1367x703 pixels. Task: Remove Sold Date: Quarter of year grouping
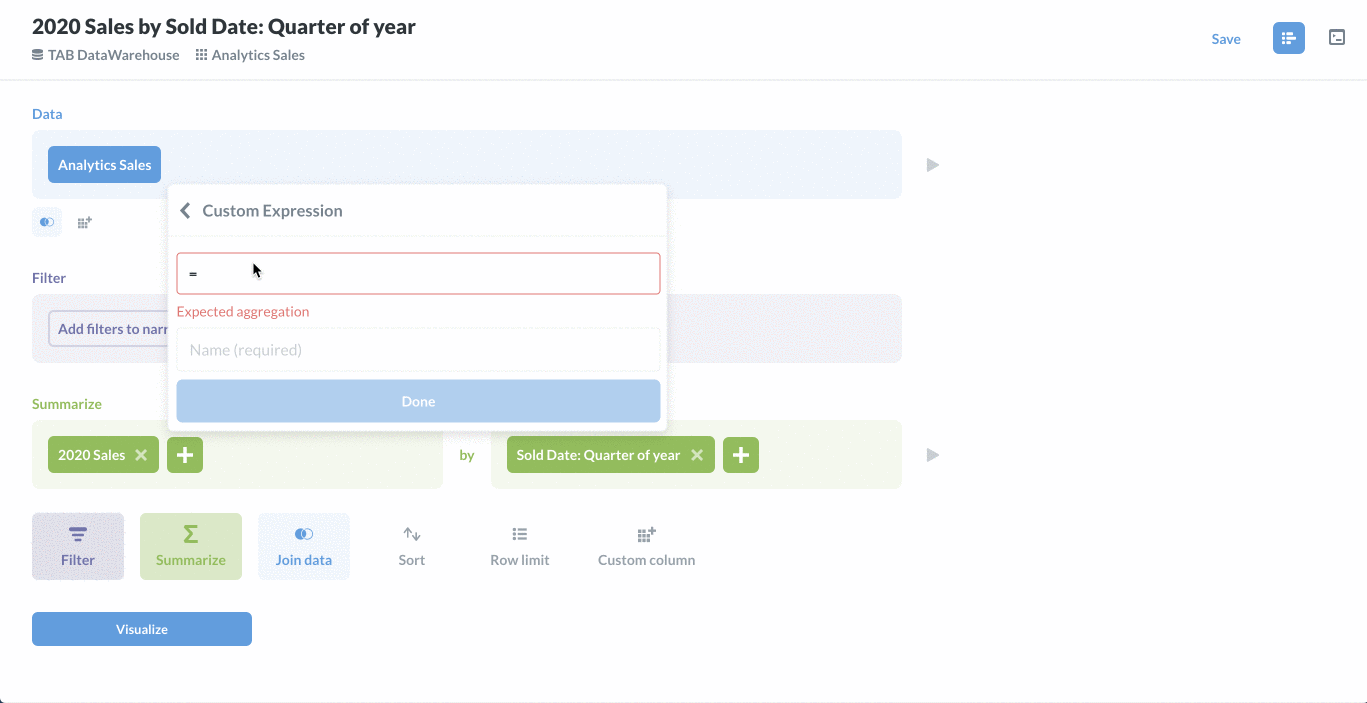(x=697, y=455)
